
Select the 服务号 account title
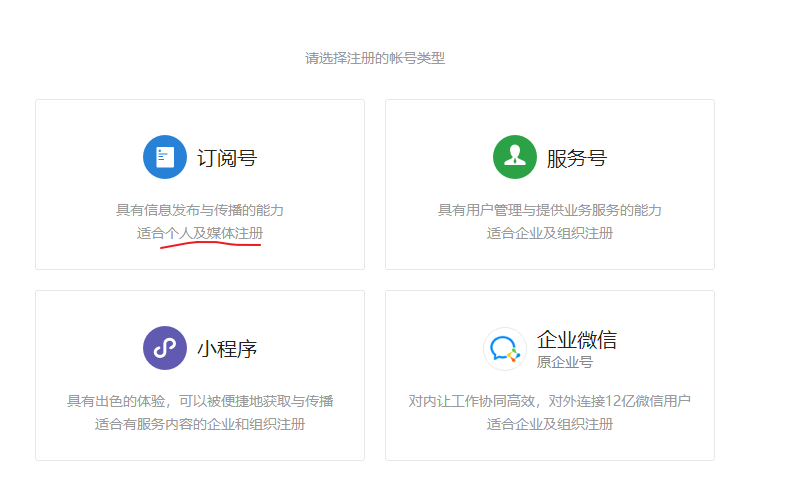click(576, 158)
